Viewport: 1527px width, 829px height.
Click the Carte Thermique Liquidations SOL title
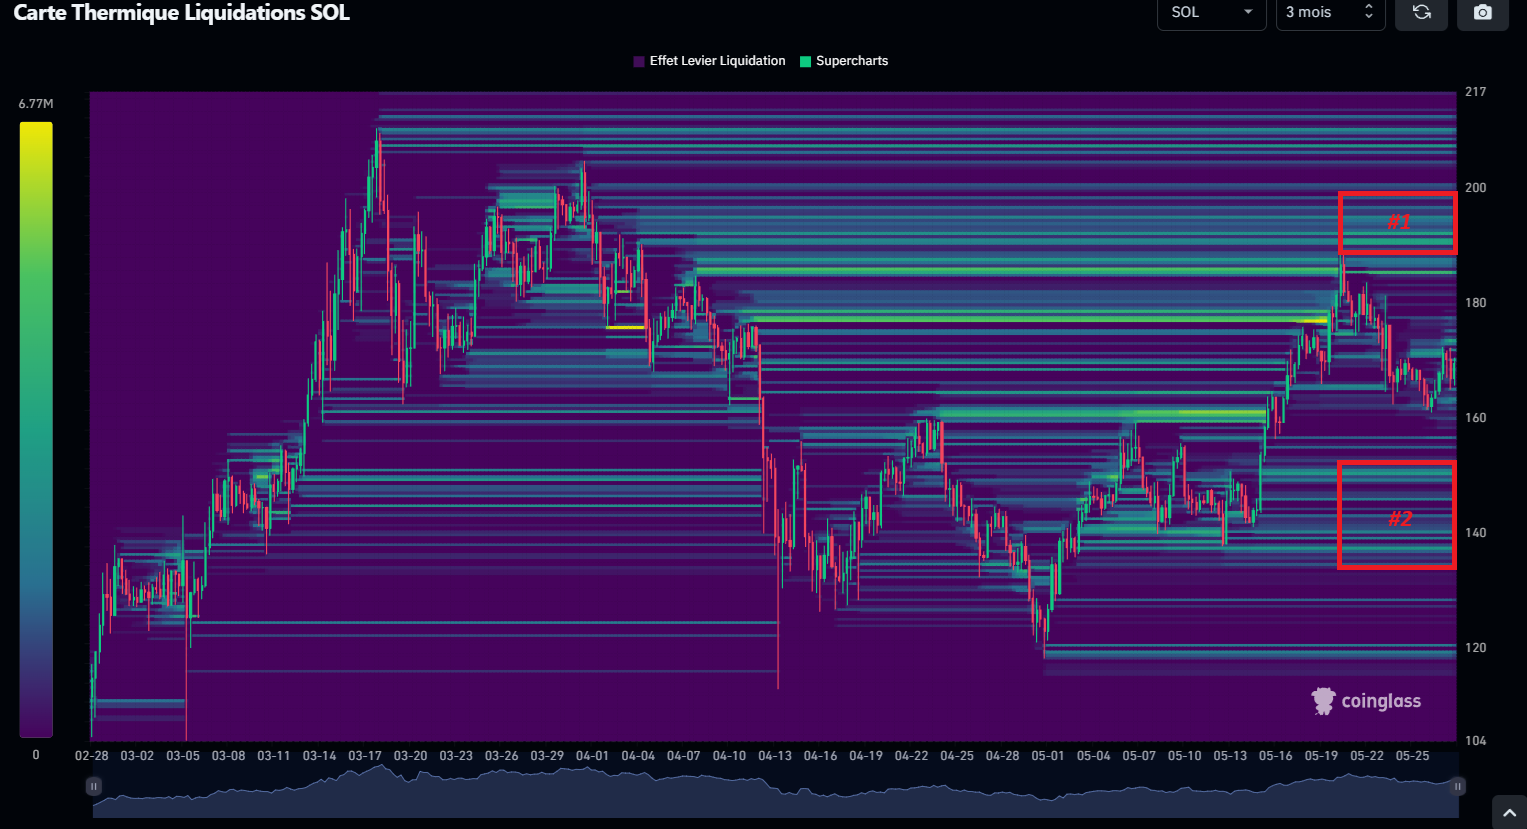pos(181,13)
